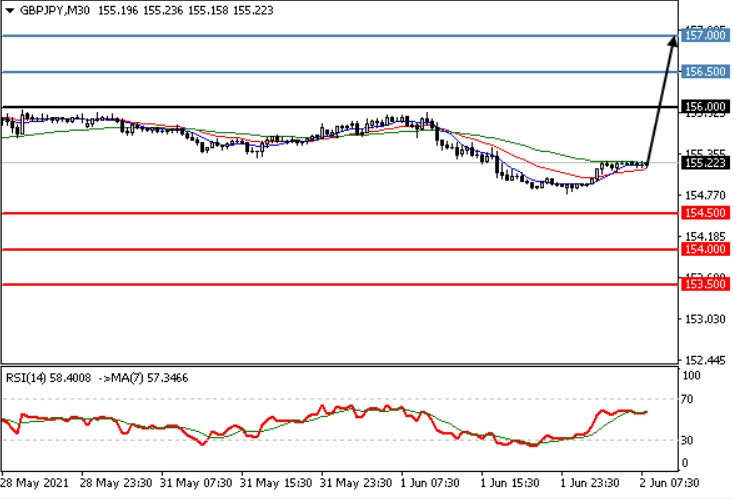The width and height of the screenshot is (733, 499).
Task: Click the OHLC values 155.196 155.236 155.158 155.223
Action: pyautogui.click(x=186, y=10)
